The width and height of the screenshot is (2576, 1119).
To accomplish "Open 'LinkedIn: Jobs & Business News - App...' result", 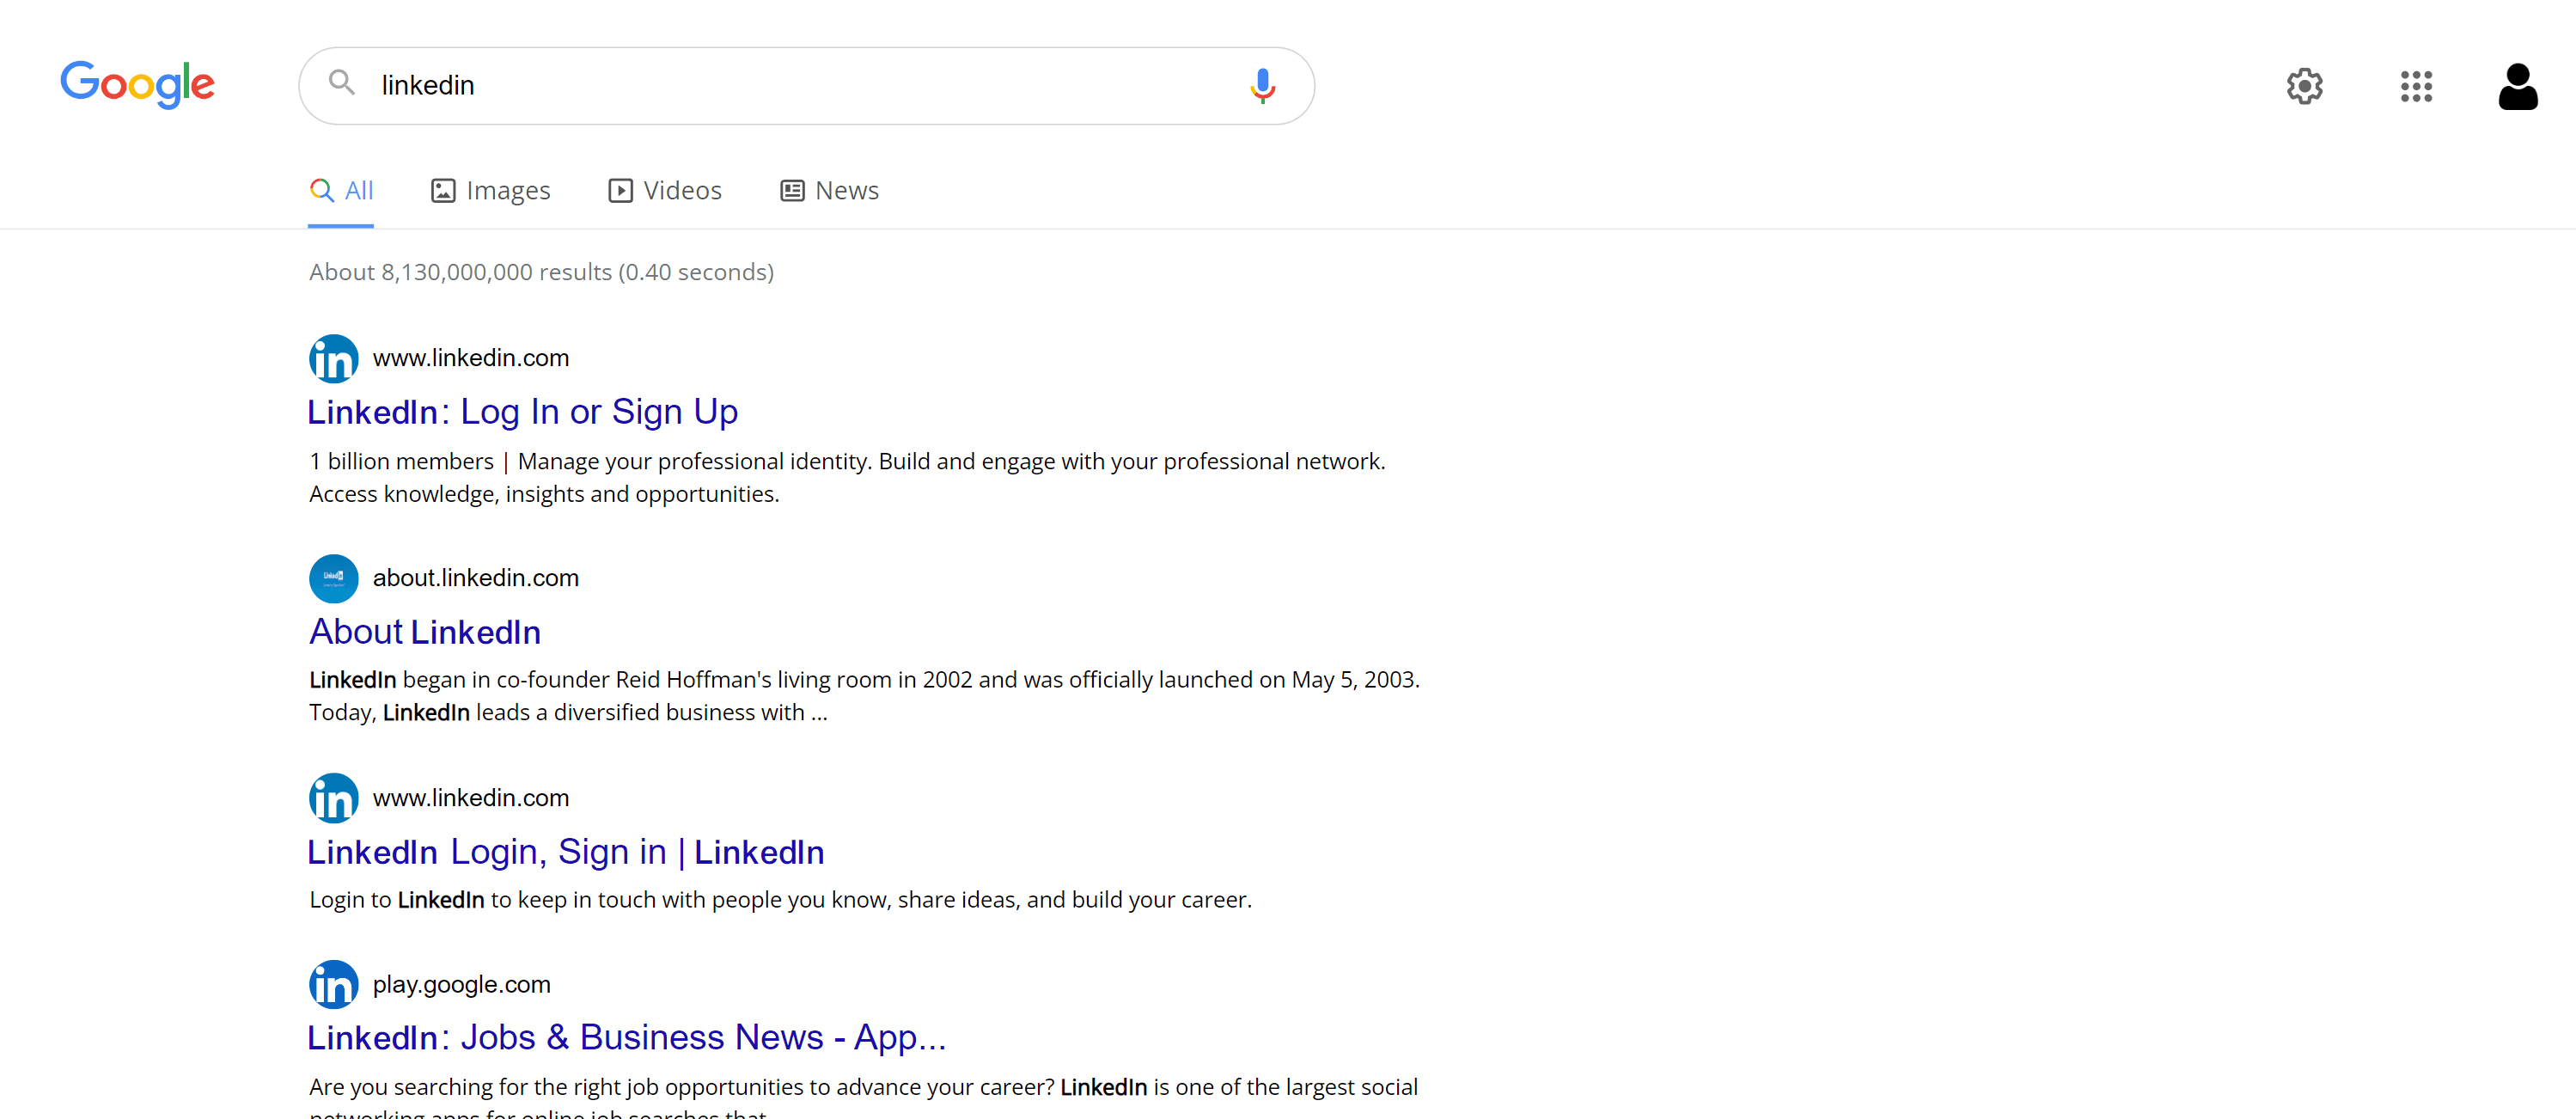I will pos(627,1038).
